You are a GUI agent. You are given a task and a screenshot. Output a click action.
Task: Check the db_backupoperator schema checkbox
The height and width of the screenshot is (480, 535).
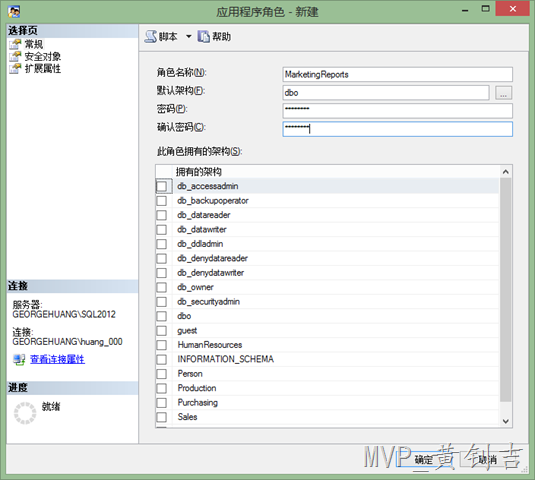coord(162,201)
